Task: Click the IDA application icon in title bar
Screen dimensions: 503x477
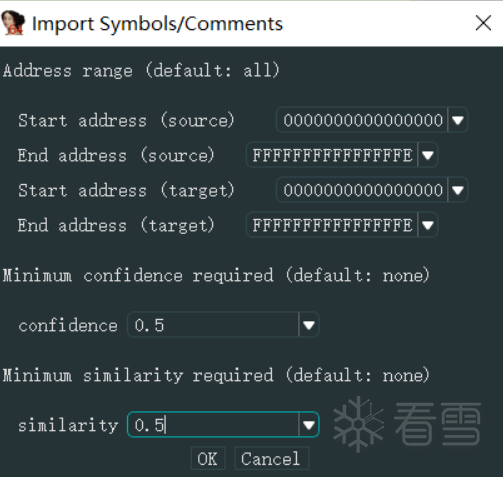Action: (x=13, y=23)
